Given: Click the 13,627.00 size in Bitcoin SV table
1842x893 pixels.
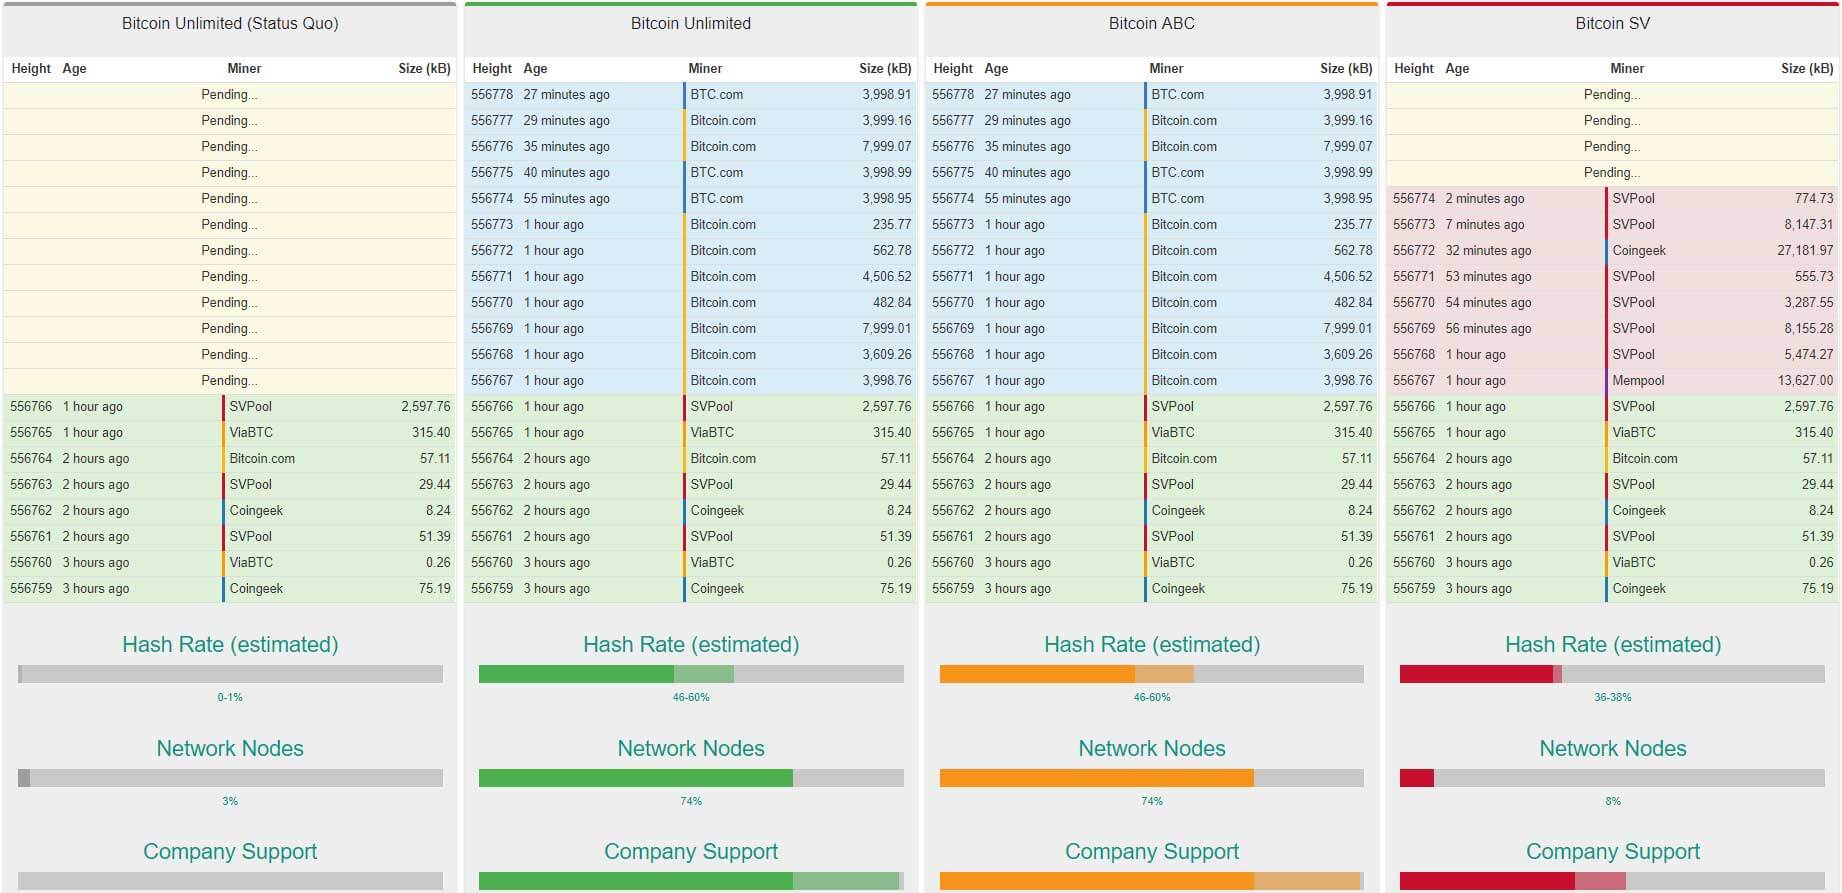Looking at the screenshot, I should 1805,380.
